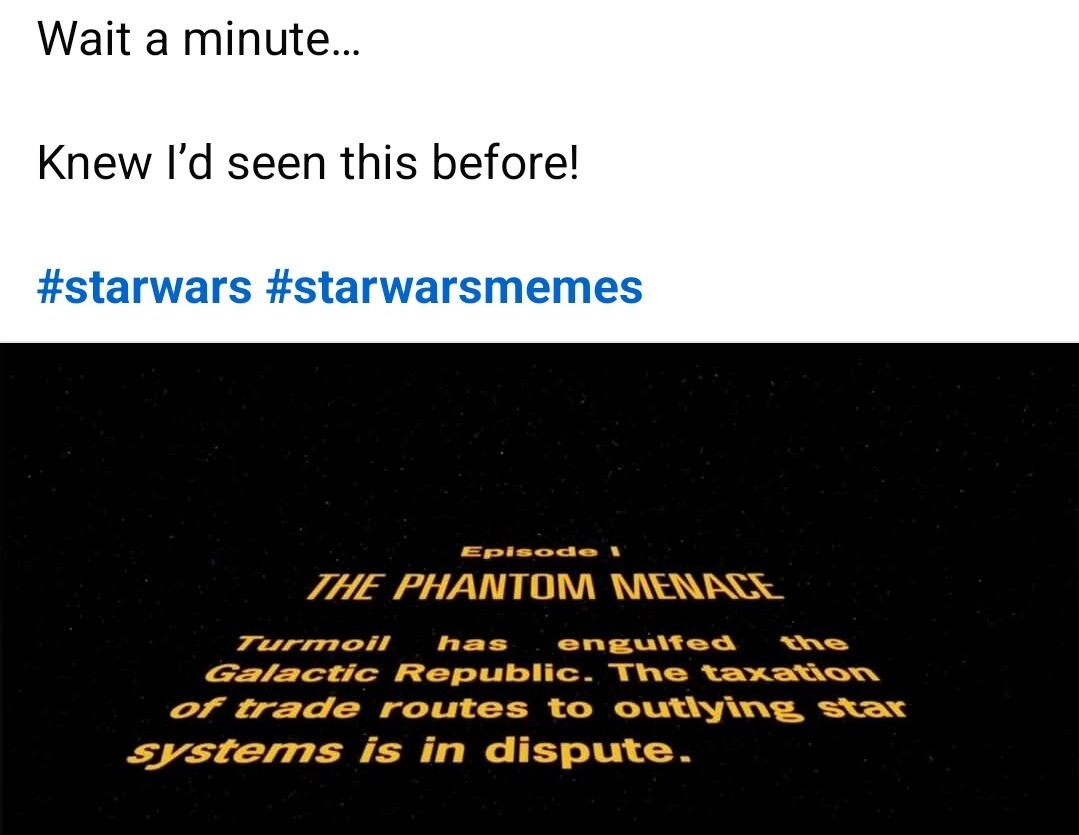Click the word 'Turmoil' in the crawl
Viewport: 1079px width, 835px height.
(x=314, y=644)
